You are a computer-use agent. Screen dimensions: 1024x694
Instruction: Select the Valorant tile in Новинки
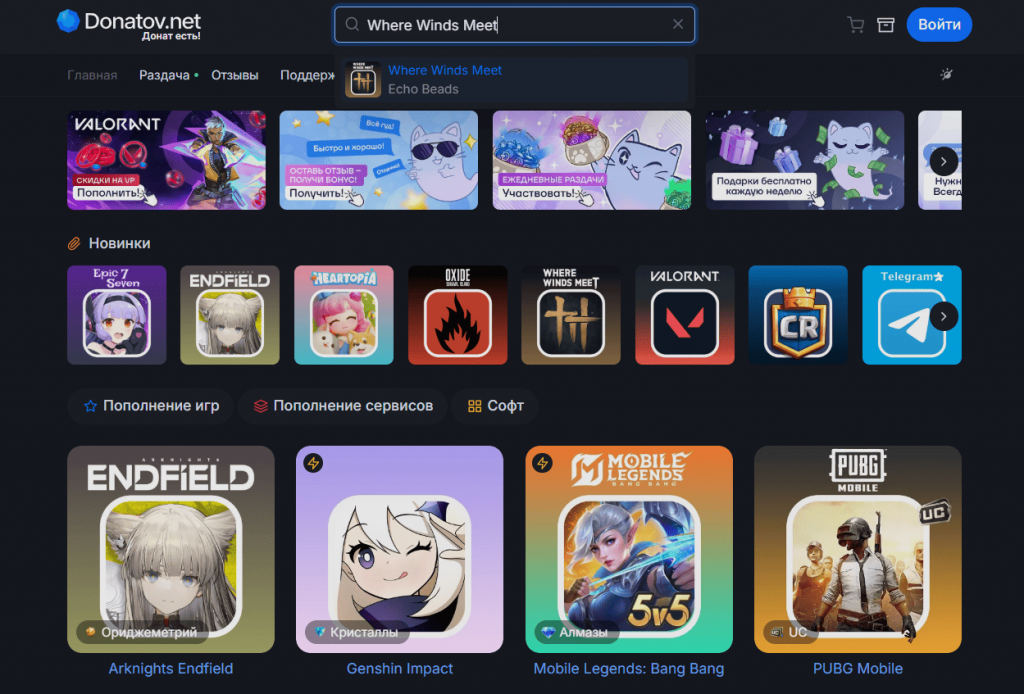pos(684,315)
